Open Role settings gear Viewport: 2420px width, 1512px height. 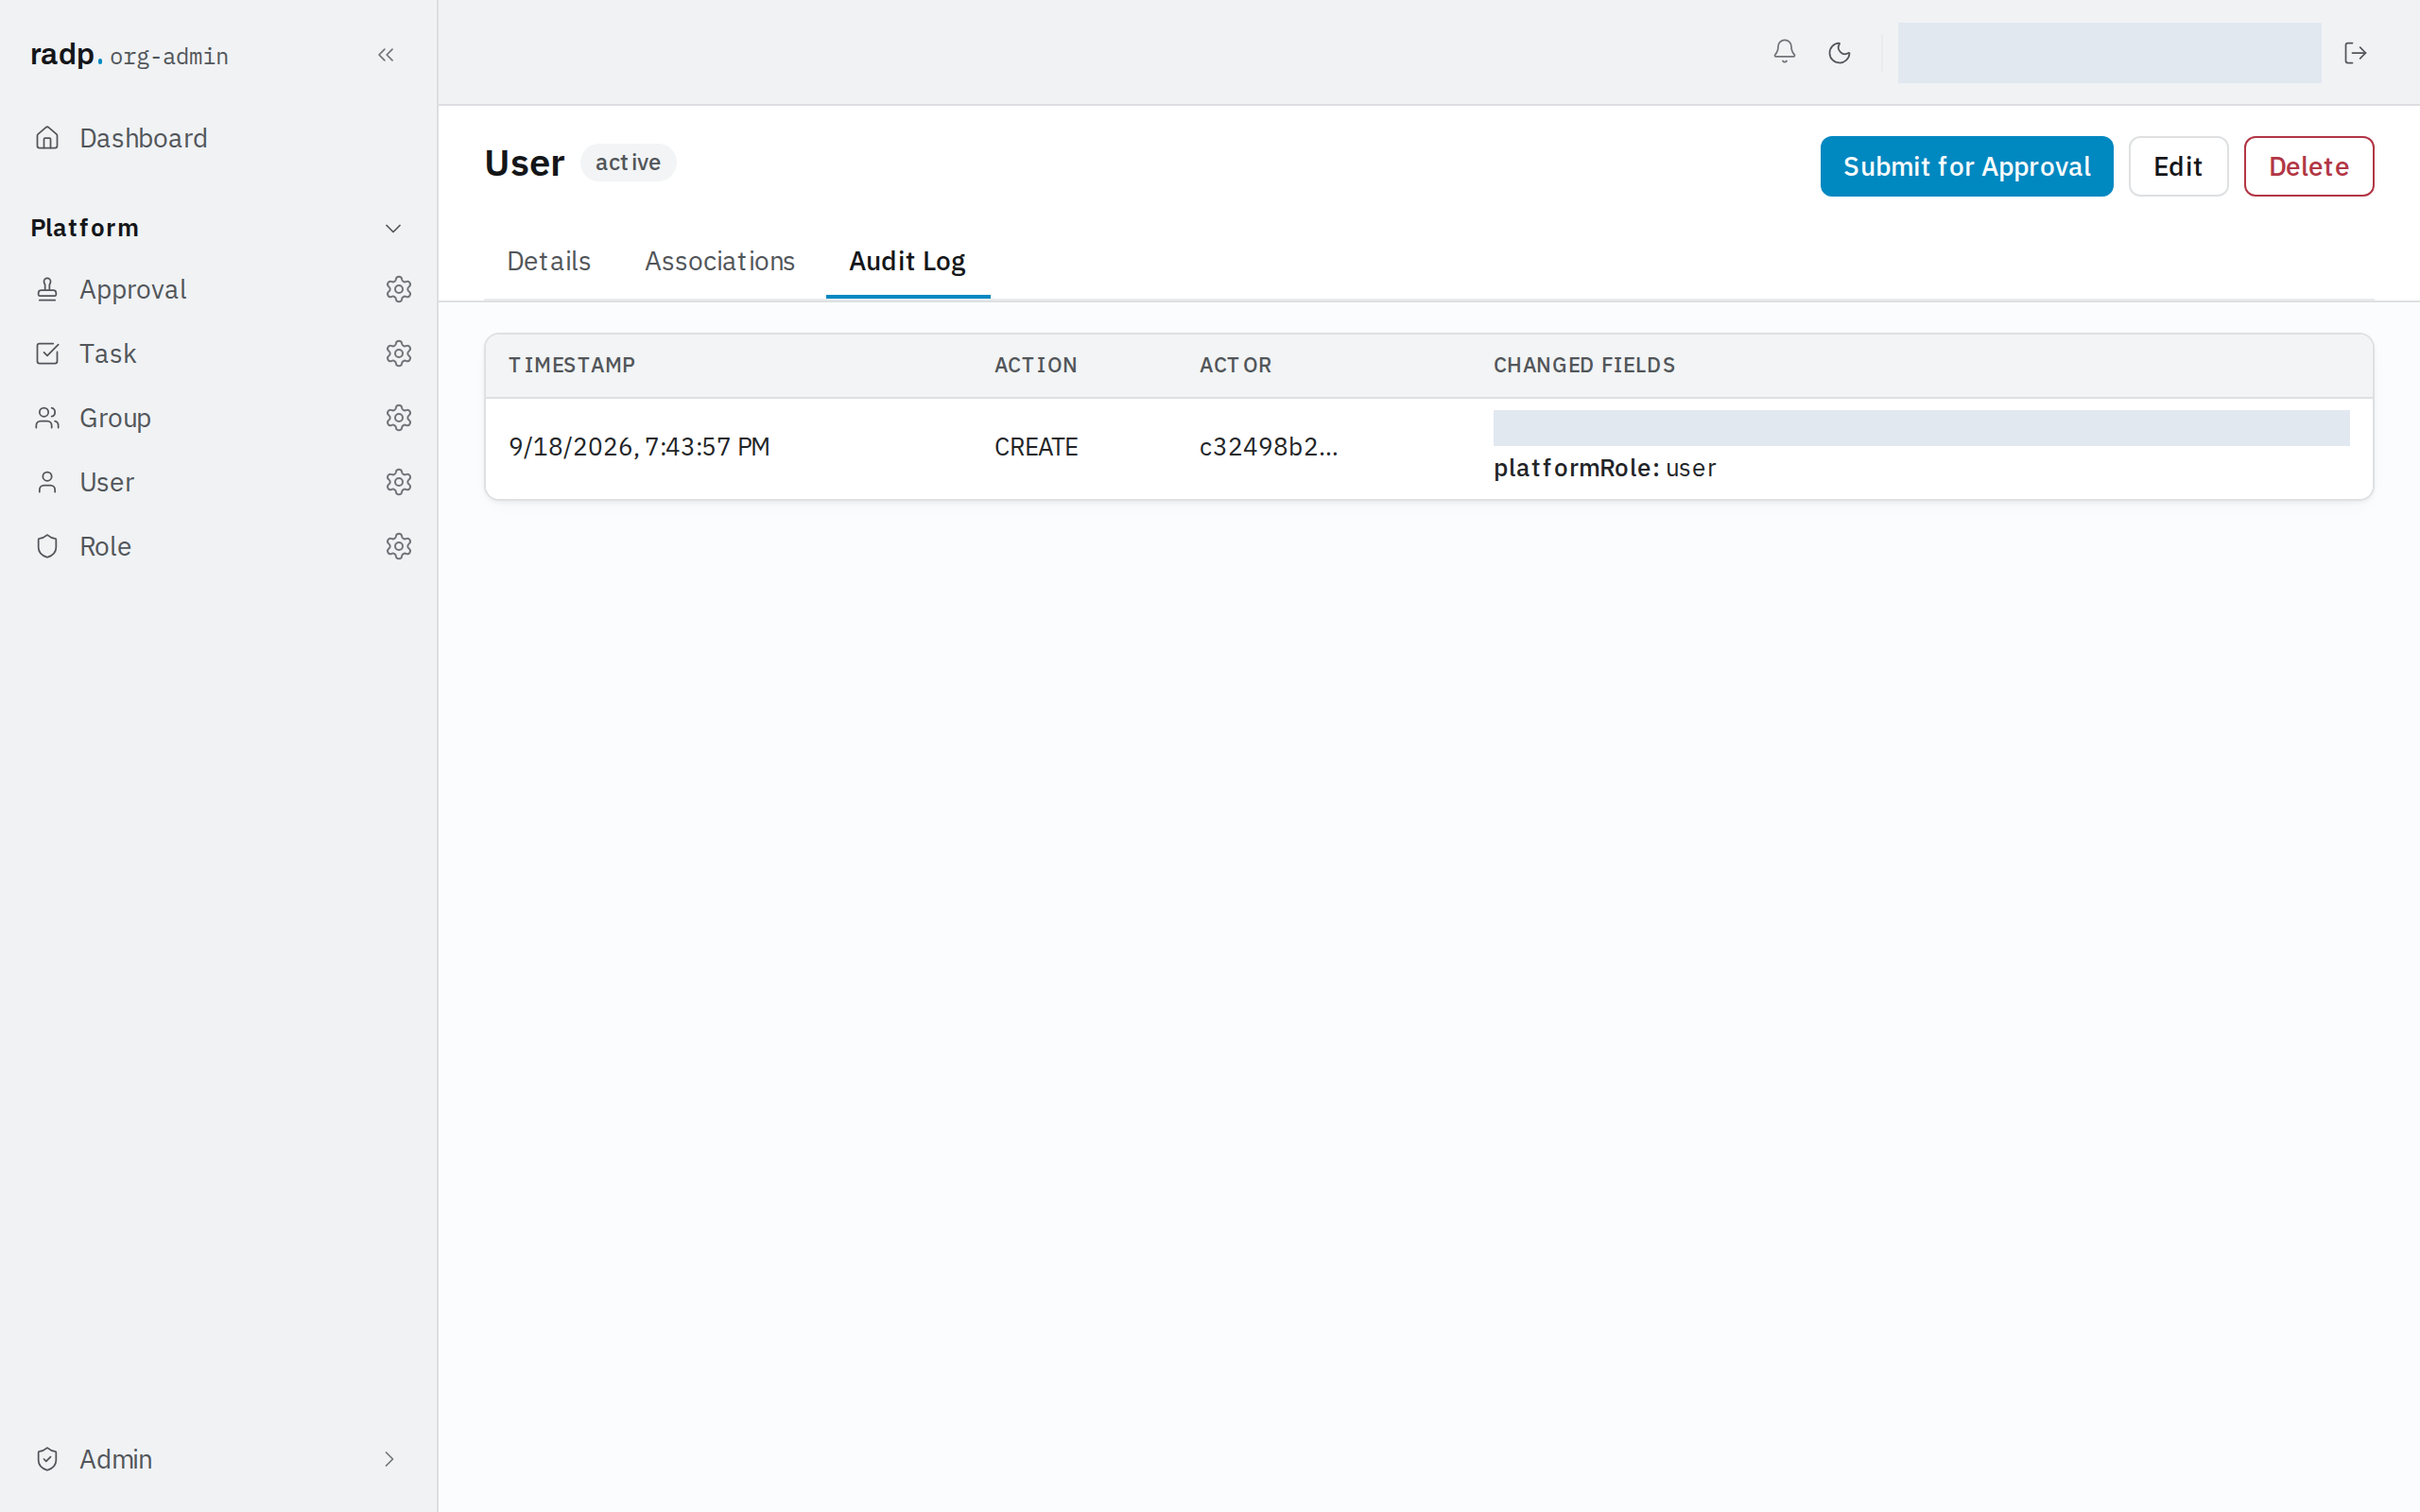click(398, 546)
